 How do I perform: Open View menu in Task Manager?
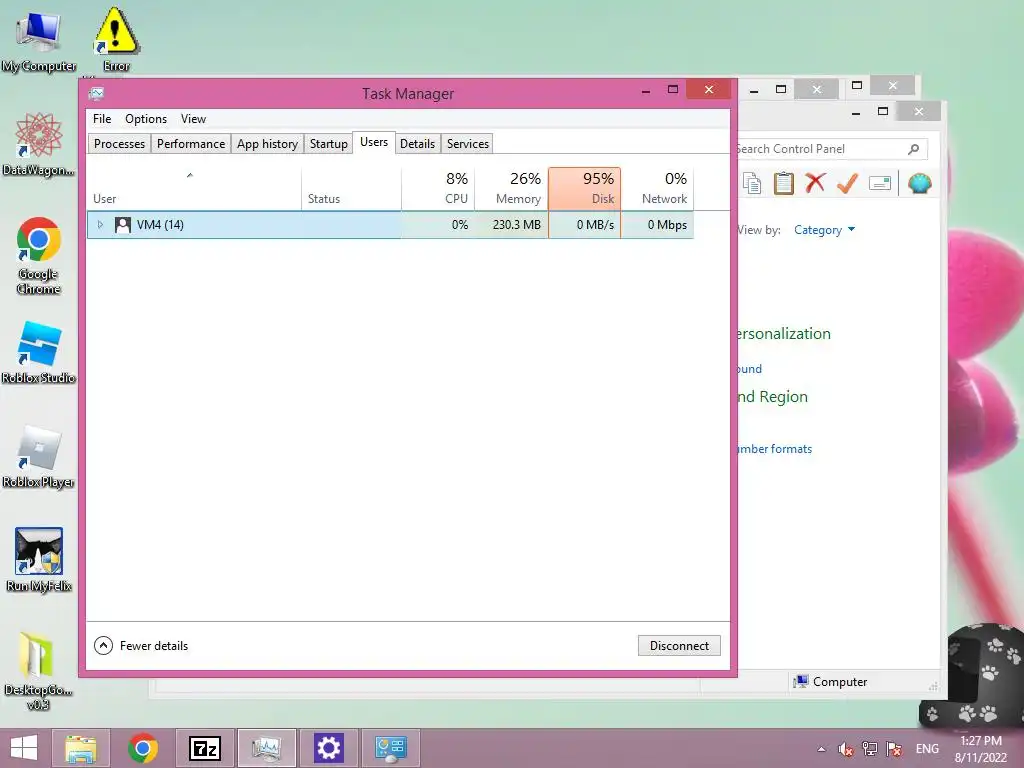(x=193, y=119)
